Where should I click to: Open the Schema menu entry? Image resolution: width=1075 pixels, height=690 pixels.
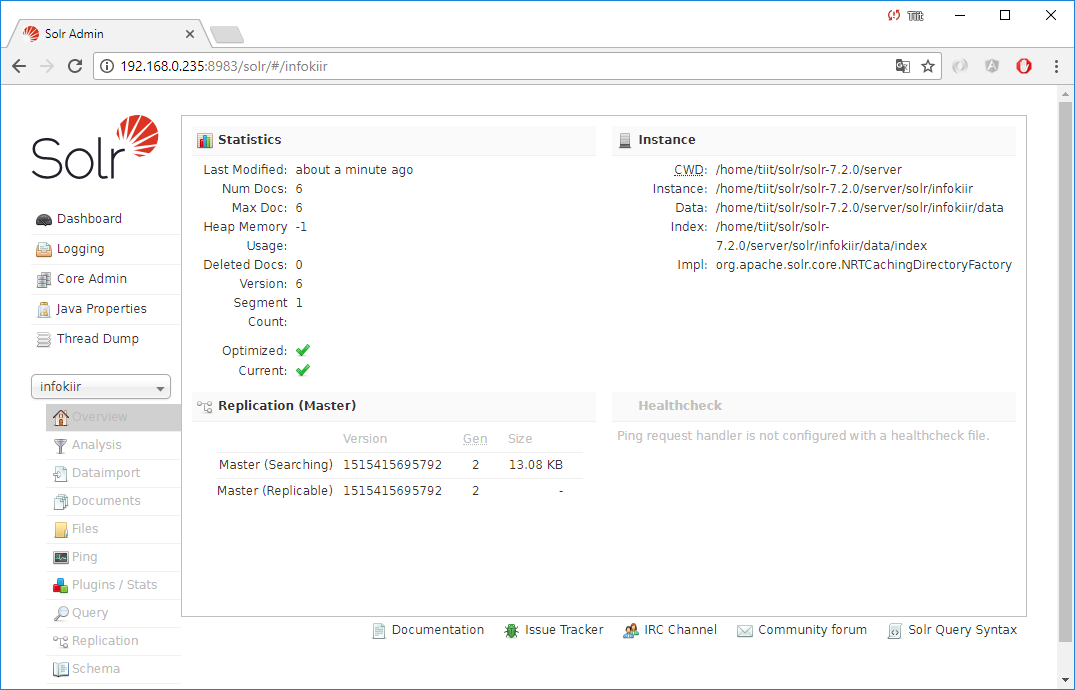(x=95, y=669)
